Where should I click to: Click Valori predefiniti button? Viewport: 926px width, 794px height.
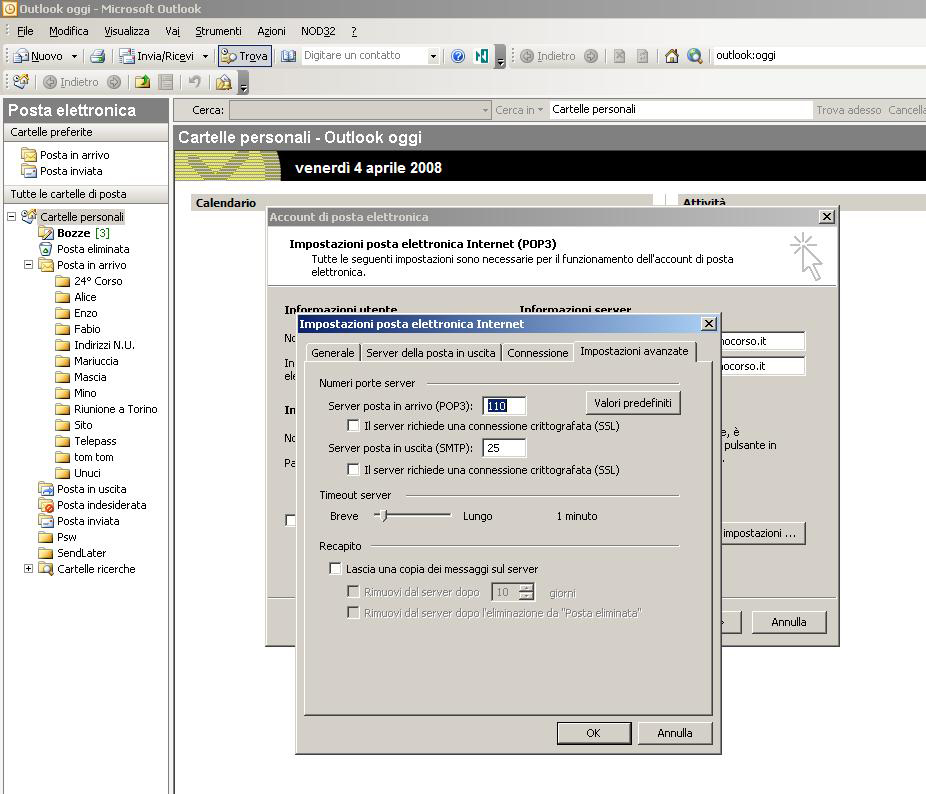click(x=632, y=403)
